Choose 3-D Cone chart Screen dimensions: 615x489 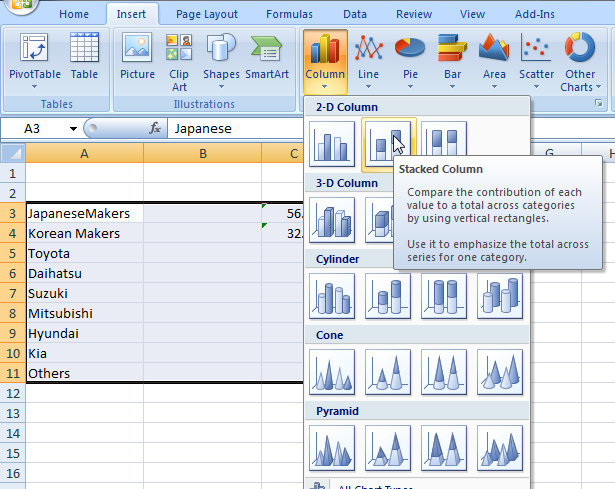click(x=500, y=372)
